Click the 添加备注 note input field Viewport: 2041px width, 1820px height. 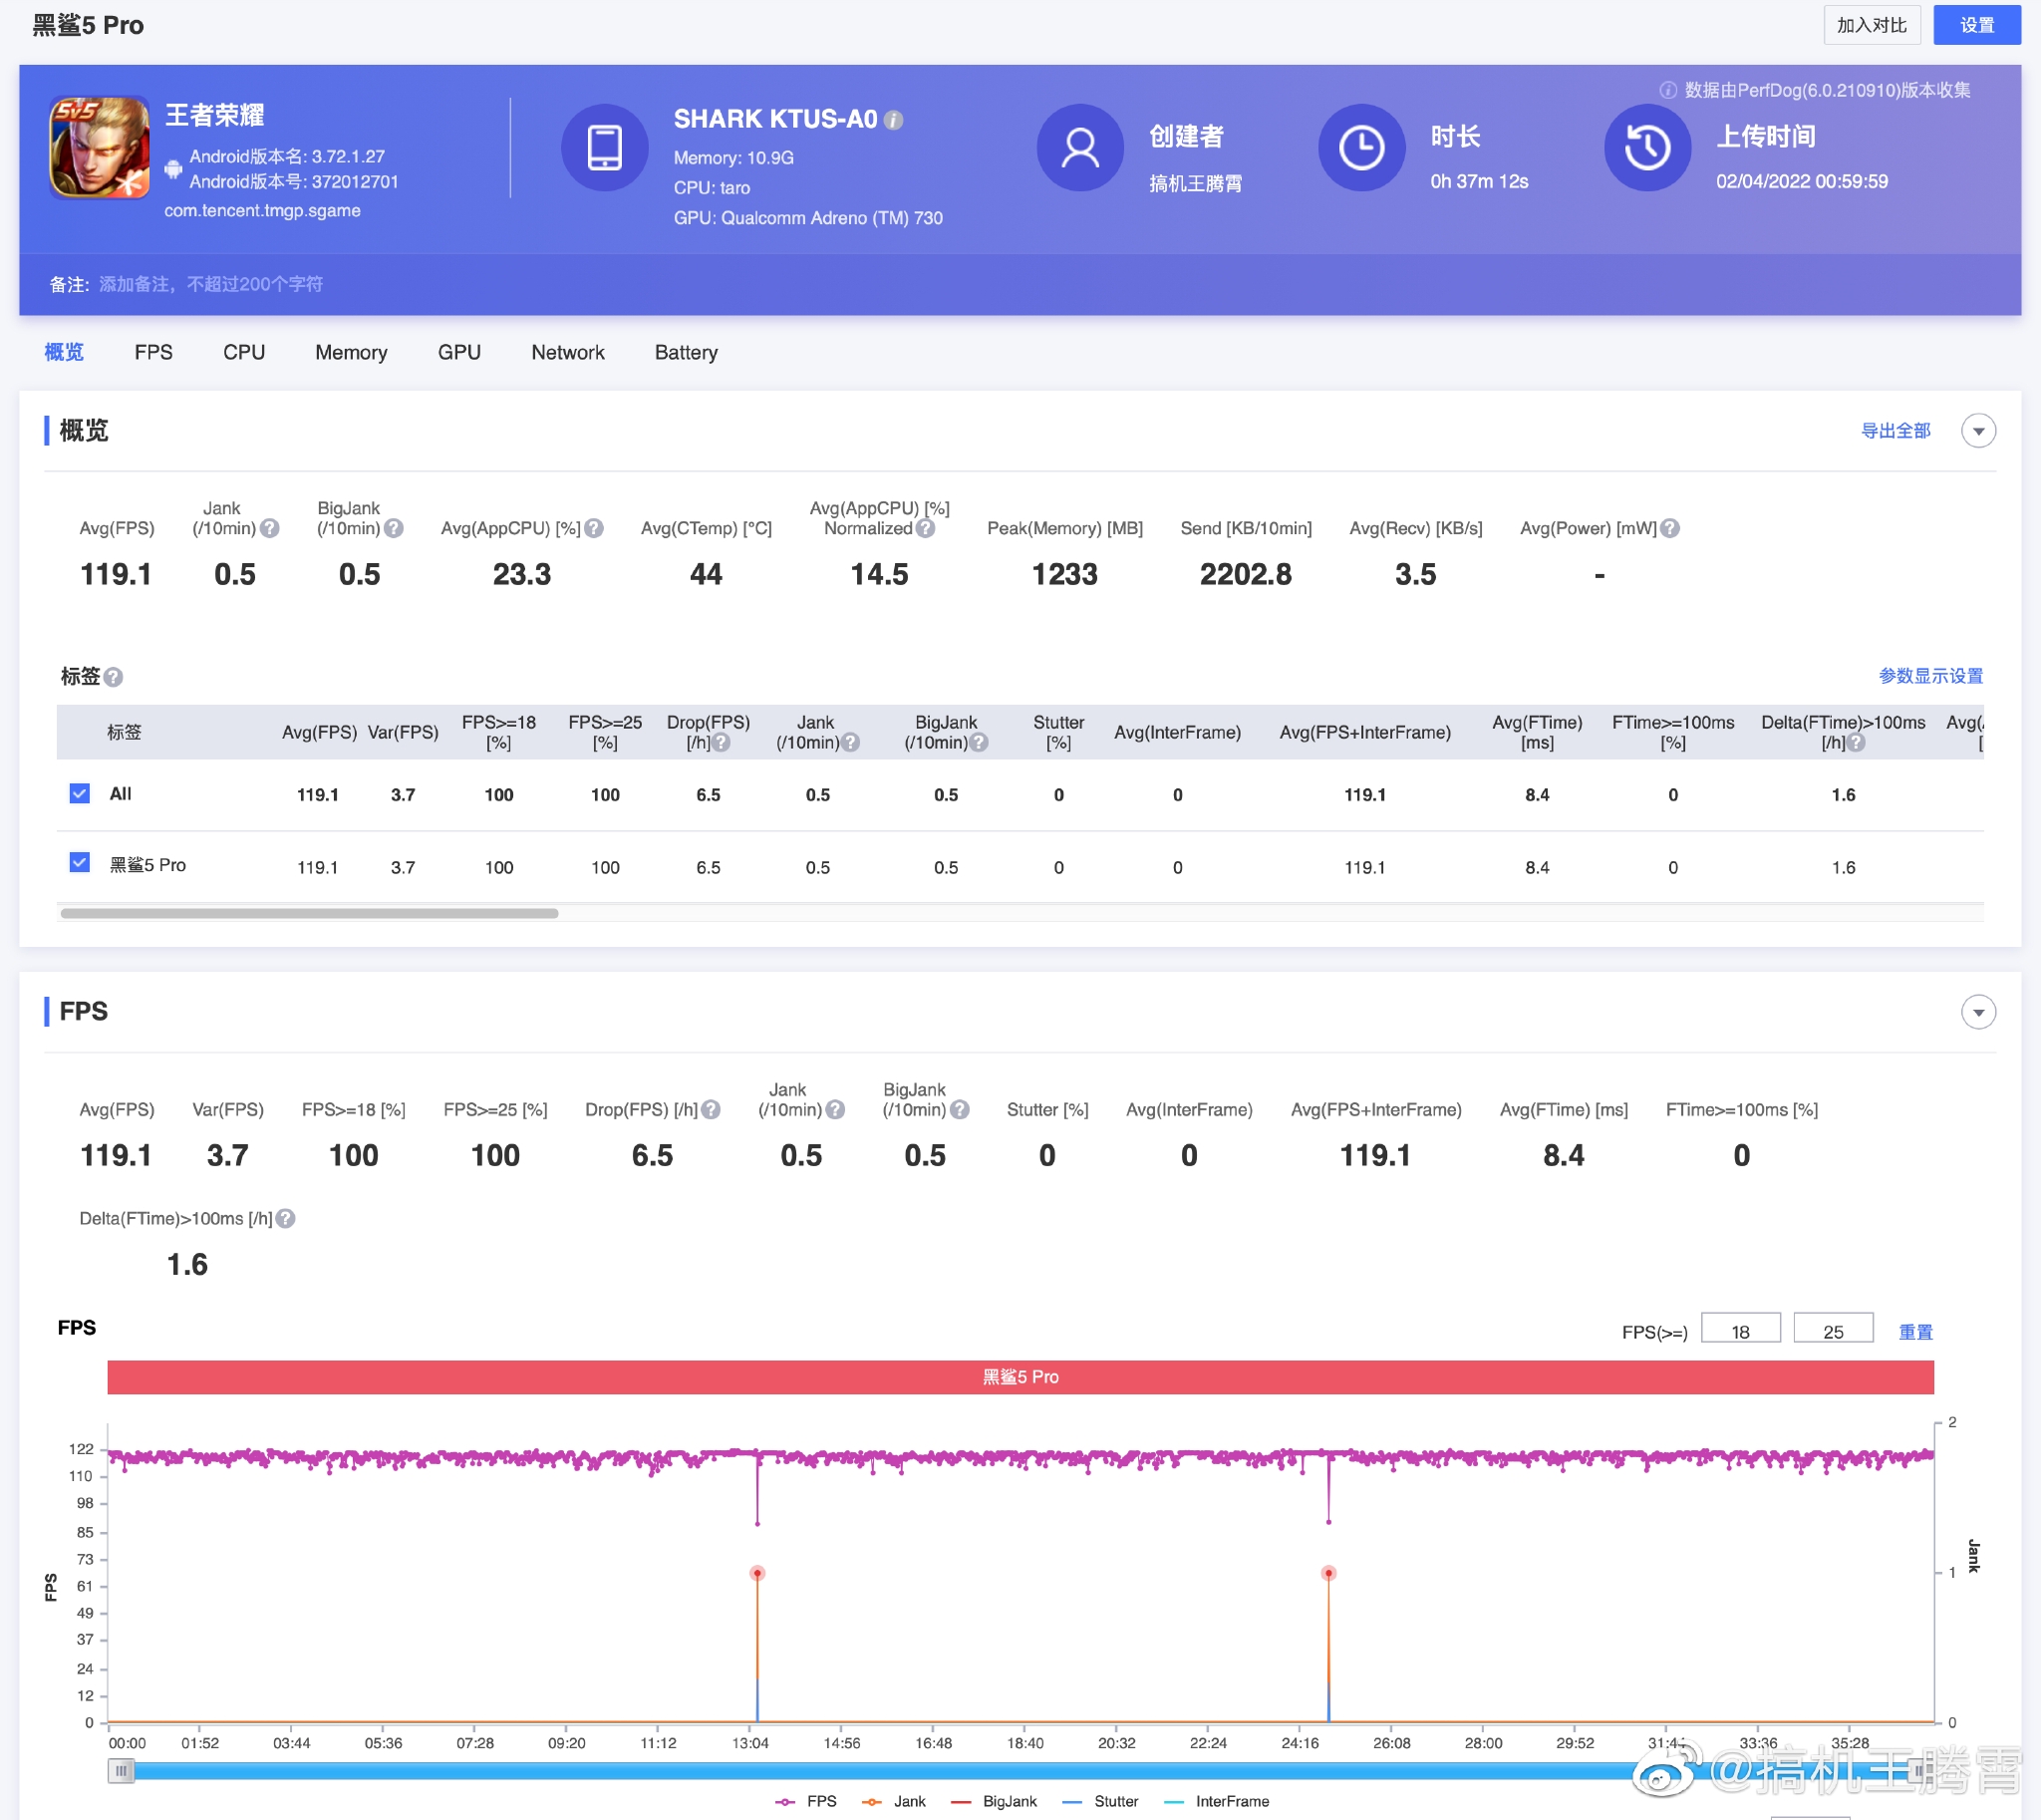[x=210, y=285]
